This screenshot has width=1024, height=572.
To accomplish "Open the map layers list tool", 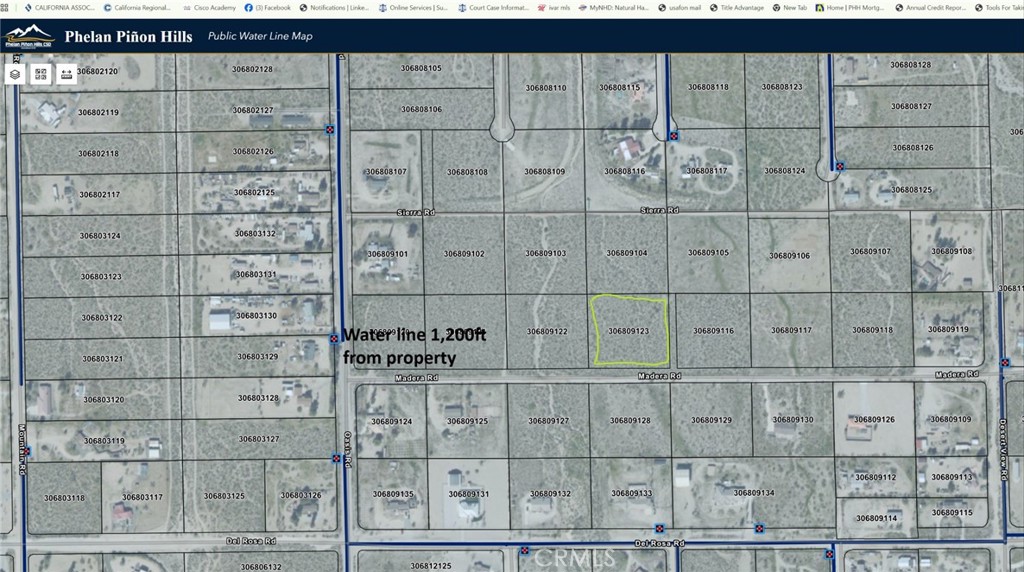I will click(x=15, y=74).
